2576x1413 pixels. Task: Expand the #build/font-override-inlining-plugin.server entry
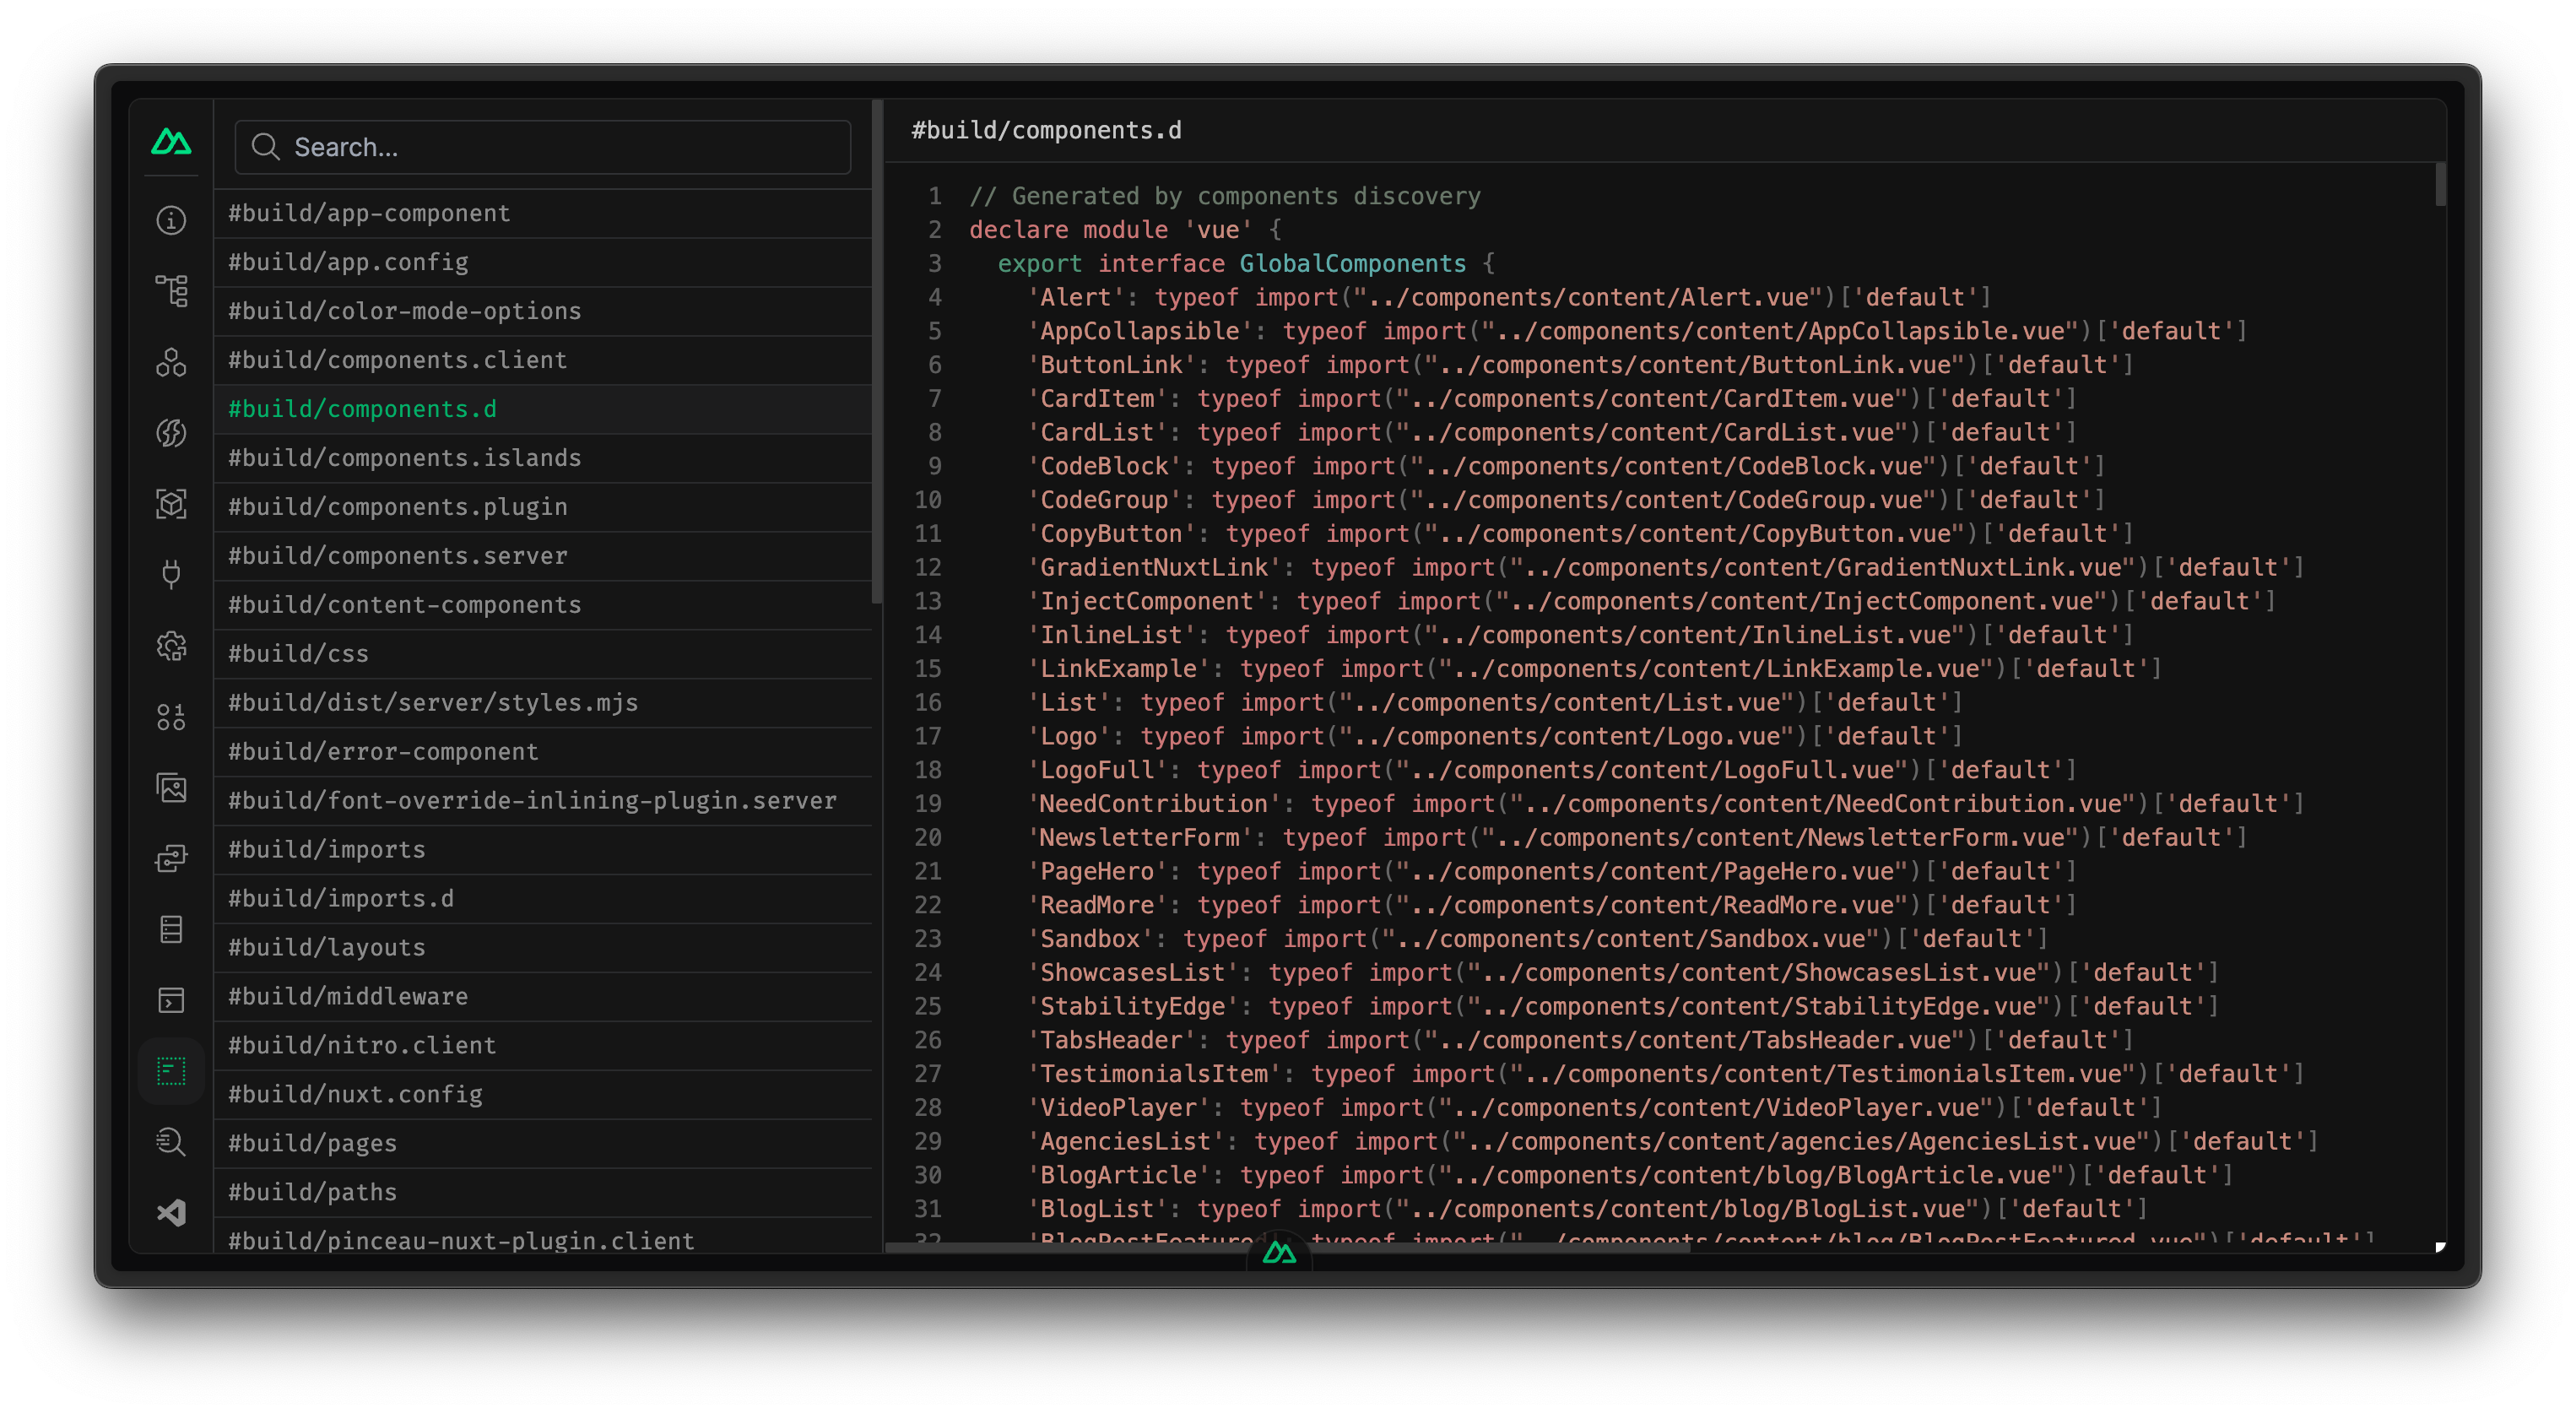click(x=533, y=800)
